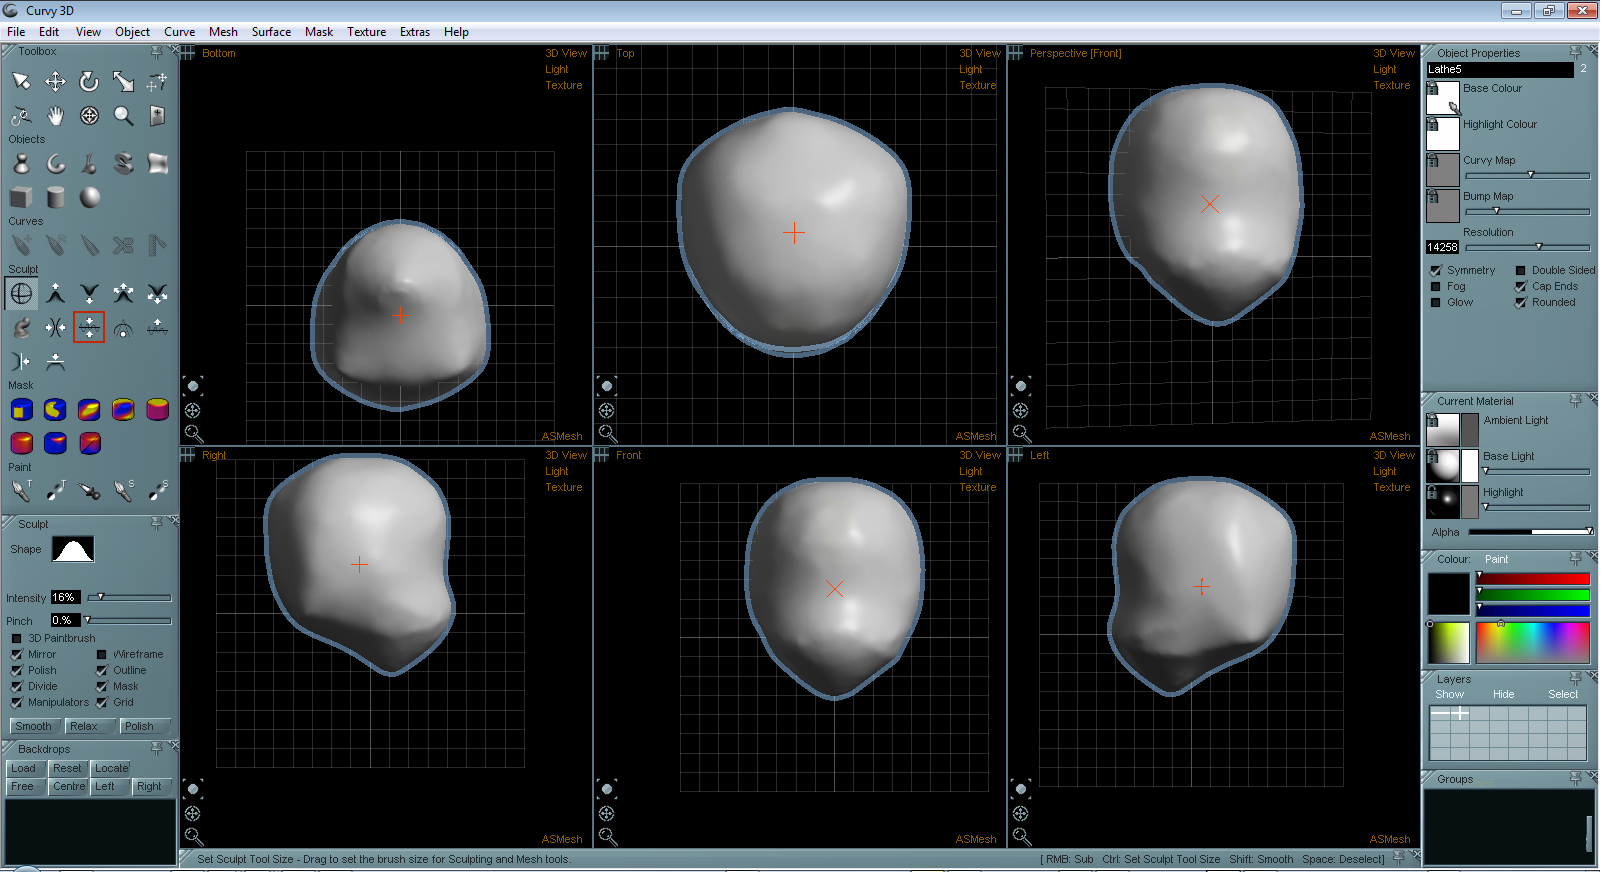Enable the Fog option
Image resolution: width=1601 pixels, height=872 pixels.
click(1436, 286)
